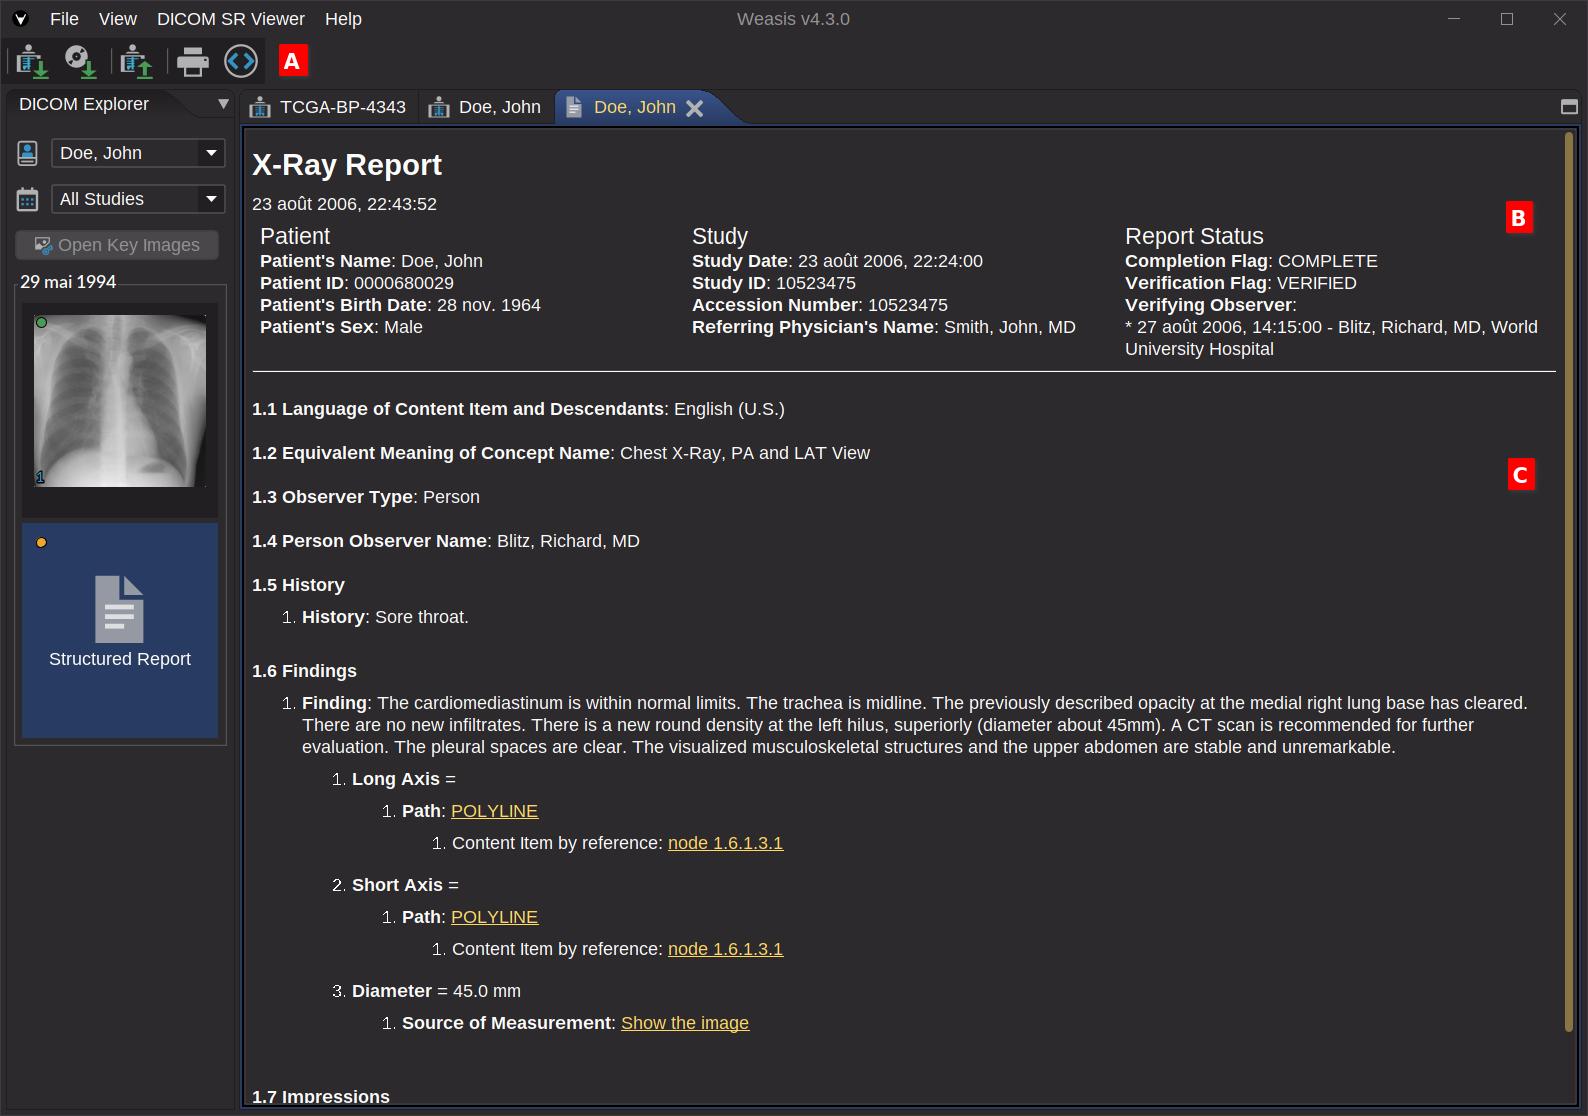Click the blue angle-brackets metadata icon

point(241,62)
